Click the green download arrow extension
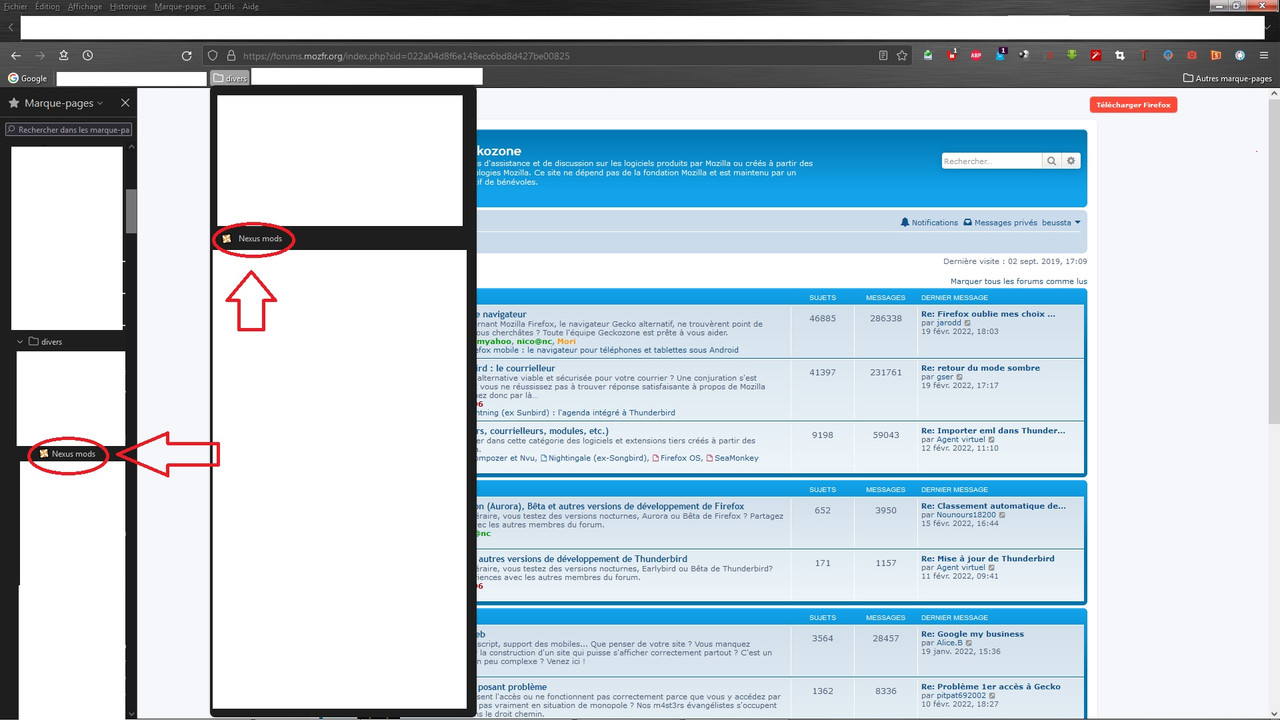Viewport: 1280px width, 720px height. point(1072,56)
